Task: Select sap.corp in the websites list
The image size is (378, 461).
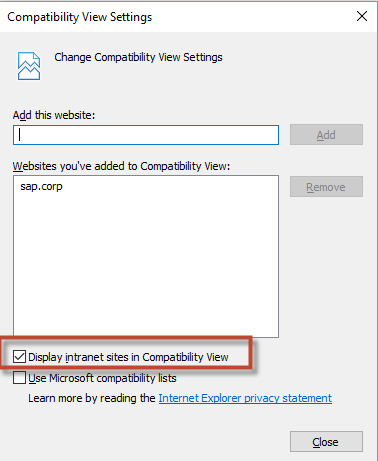Action: (x=41, y=186)
